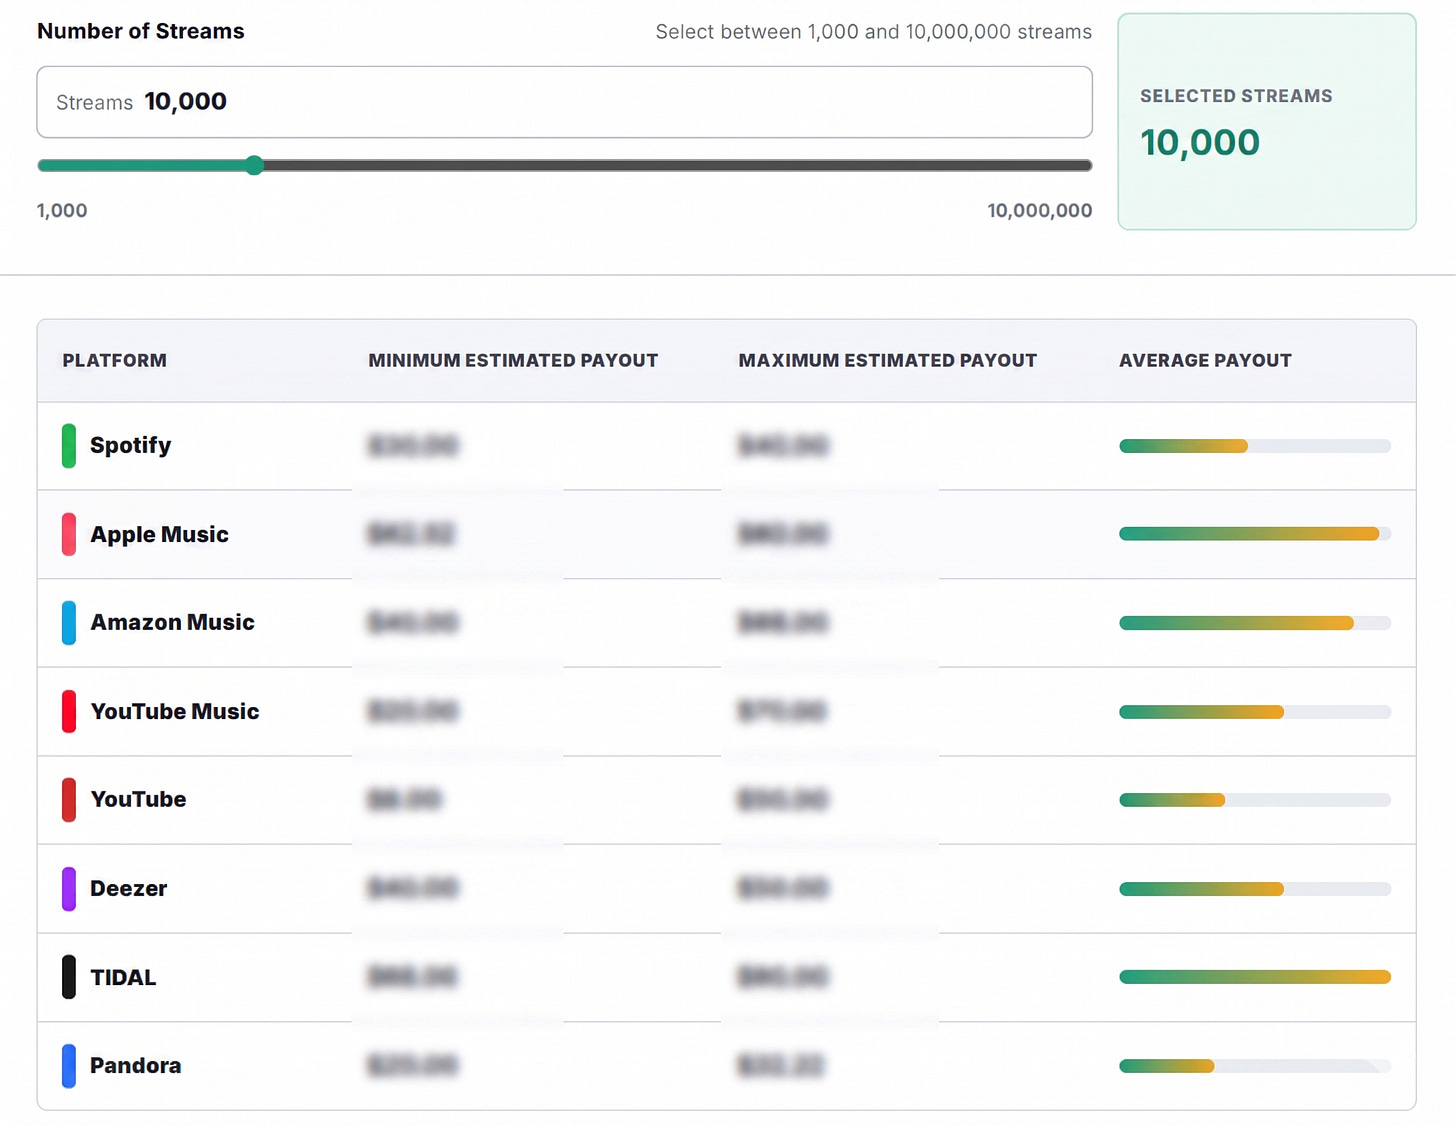Click the Streams number input field
Viewport: 1456px width, 1125px height.
(x=564, y=102)
